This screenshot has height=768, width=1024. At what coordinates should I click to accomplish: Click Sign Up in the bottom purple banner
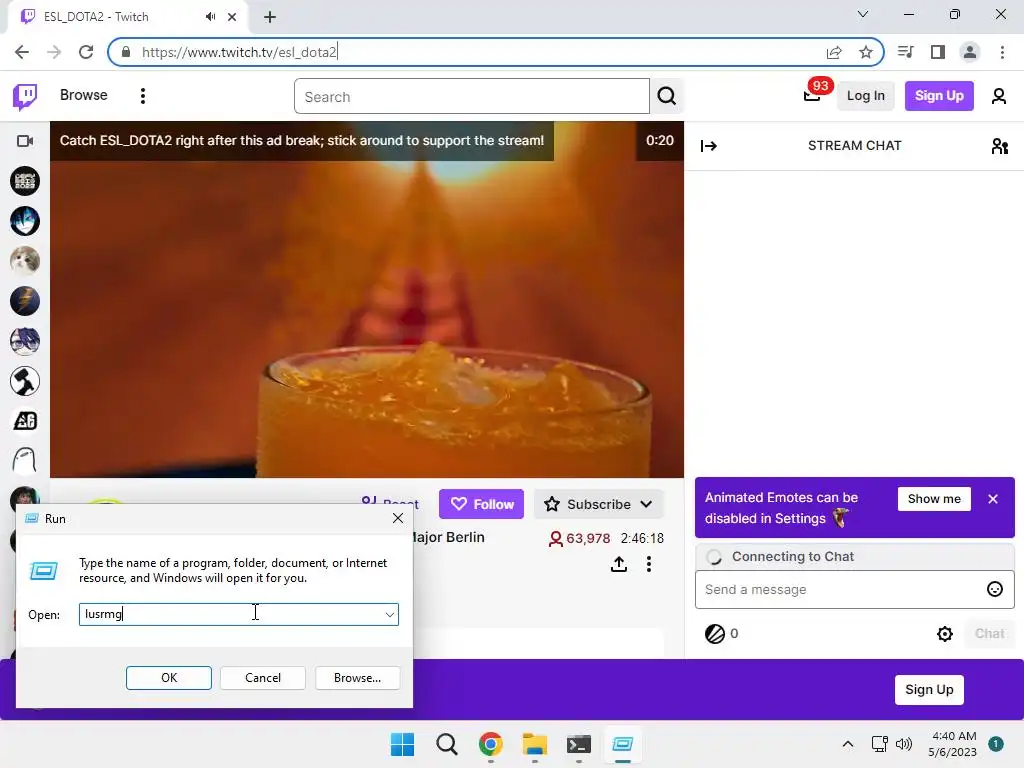929,690
